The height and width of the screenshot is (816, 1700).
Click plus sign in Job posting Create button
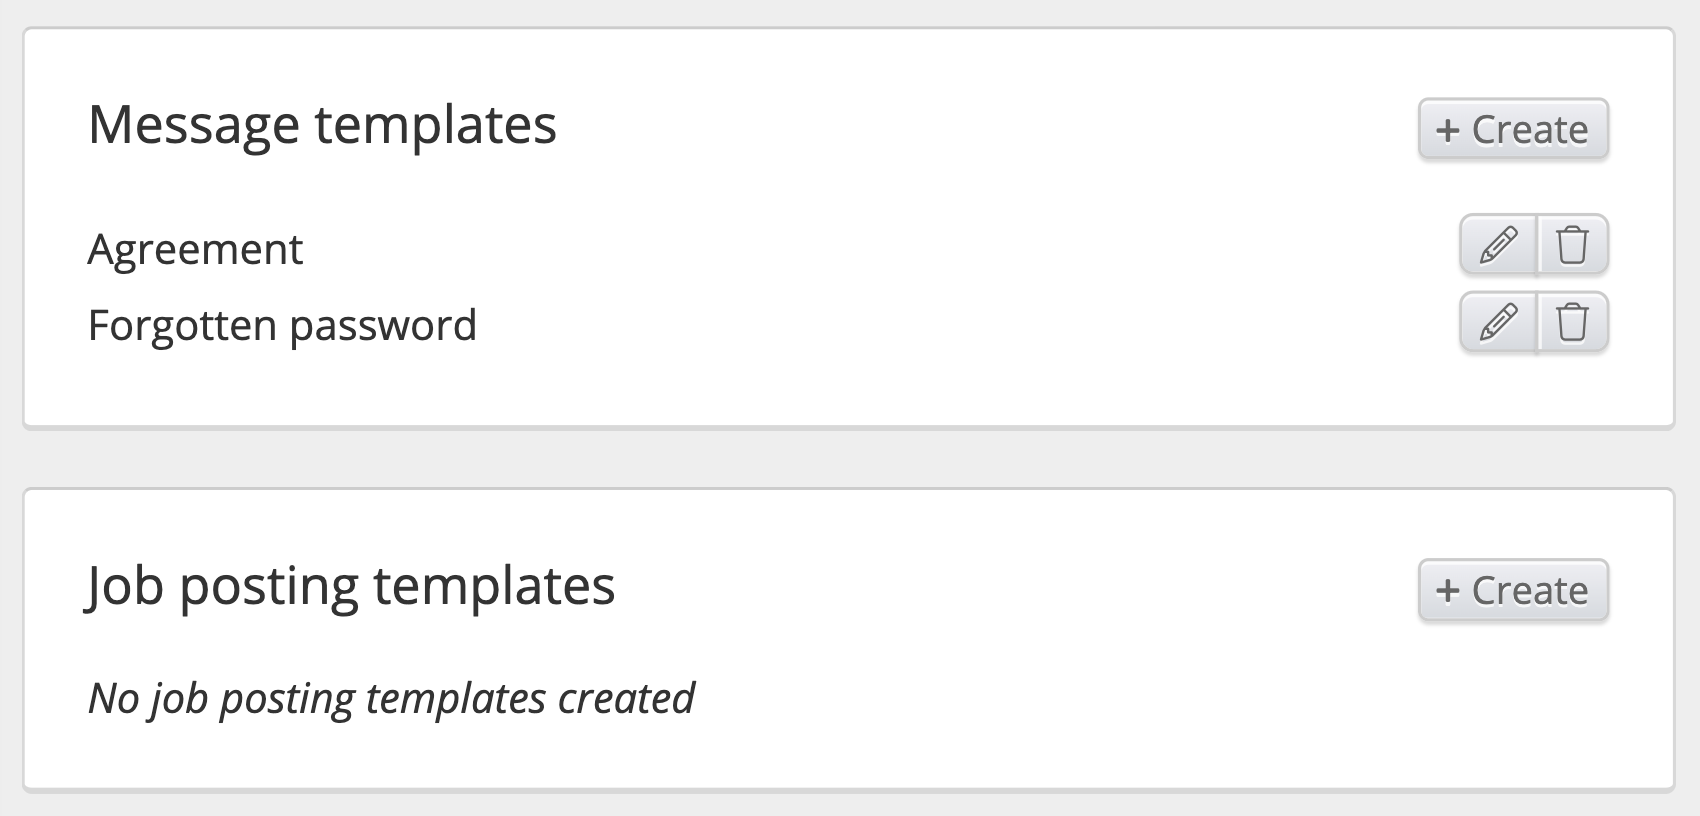click(x=1447, y=591)
